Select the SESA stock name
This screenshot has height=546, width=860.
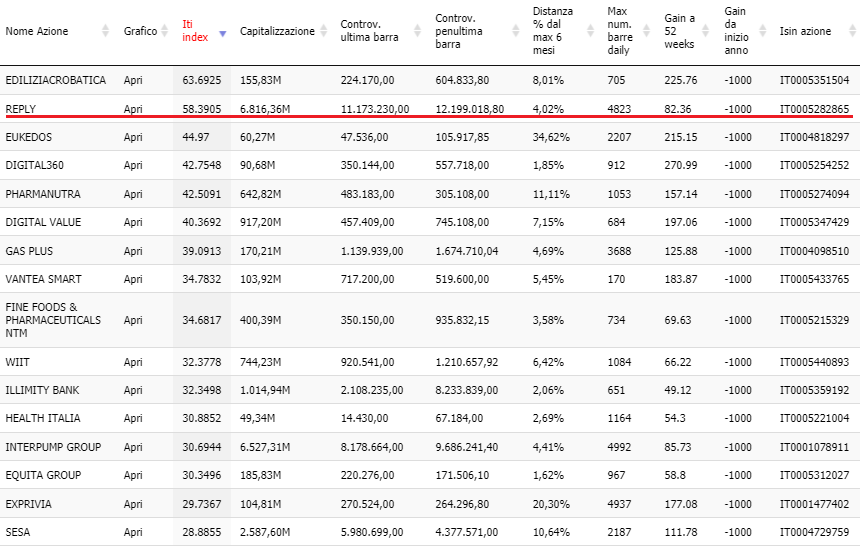coord(18,532)
